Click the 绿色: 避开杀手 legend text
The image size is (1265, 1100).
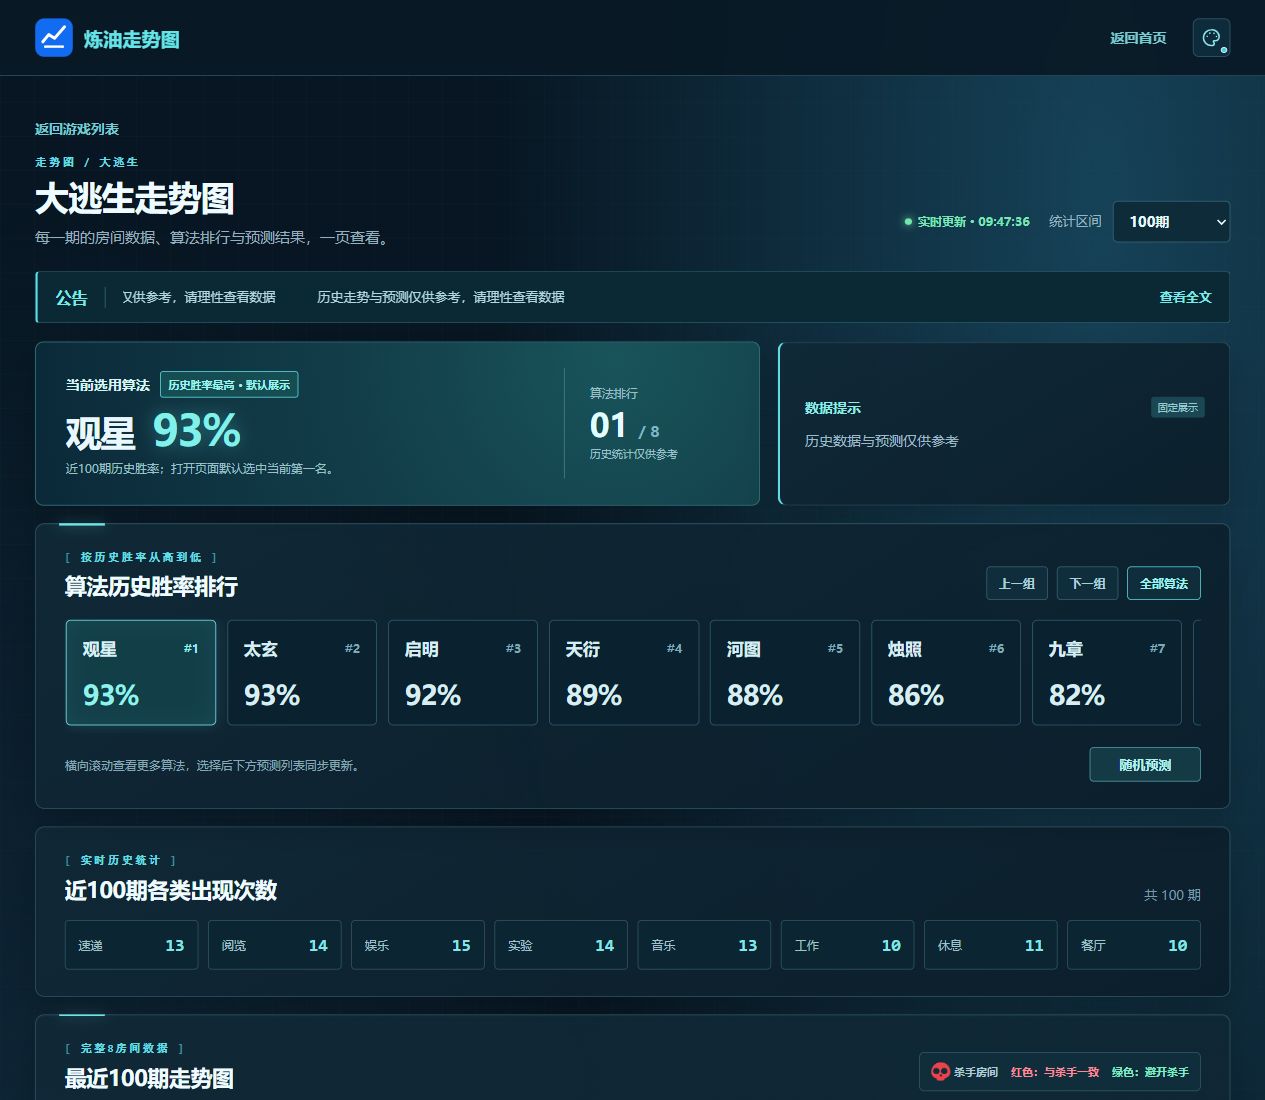coord(1150,1072)
